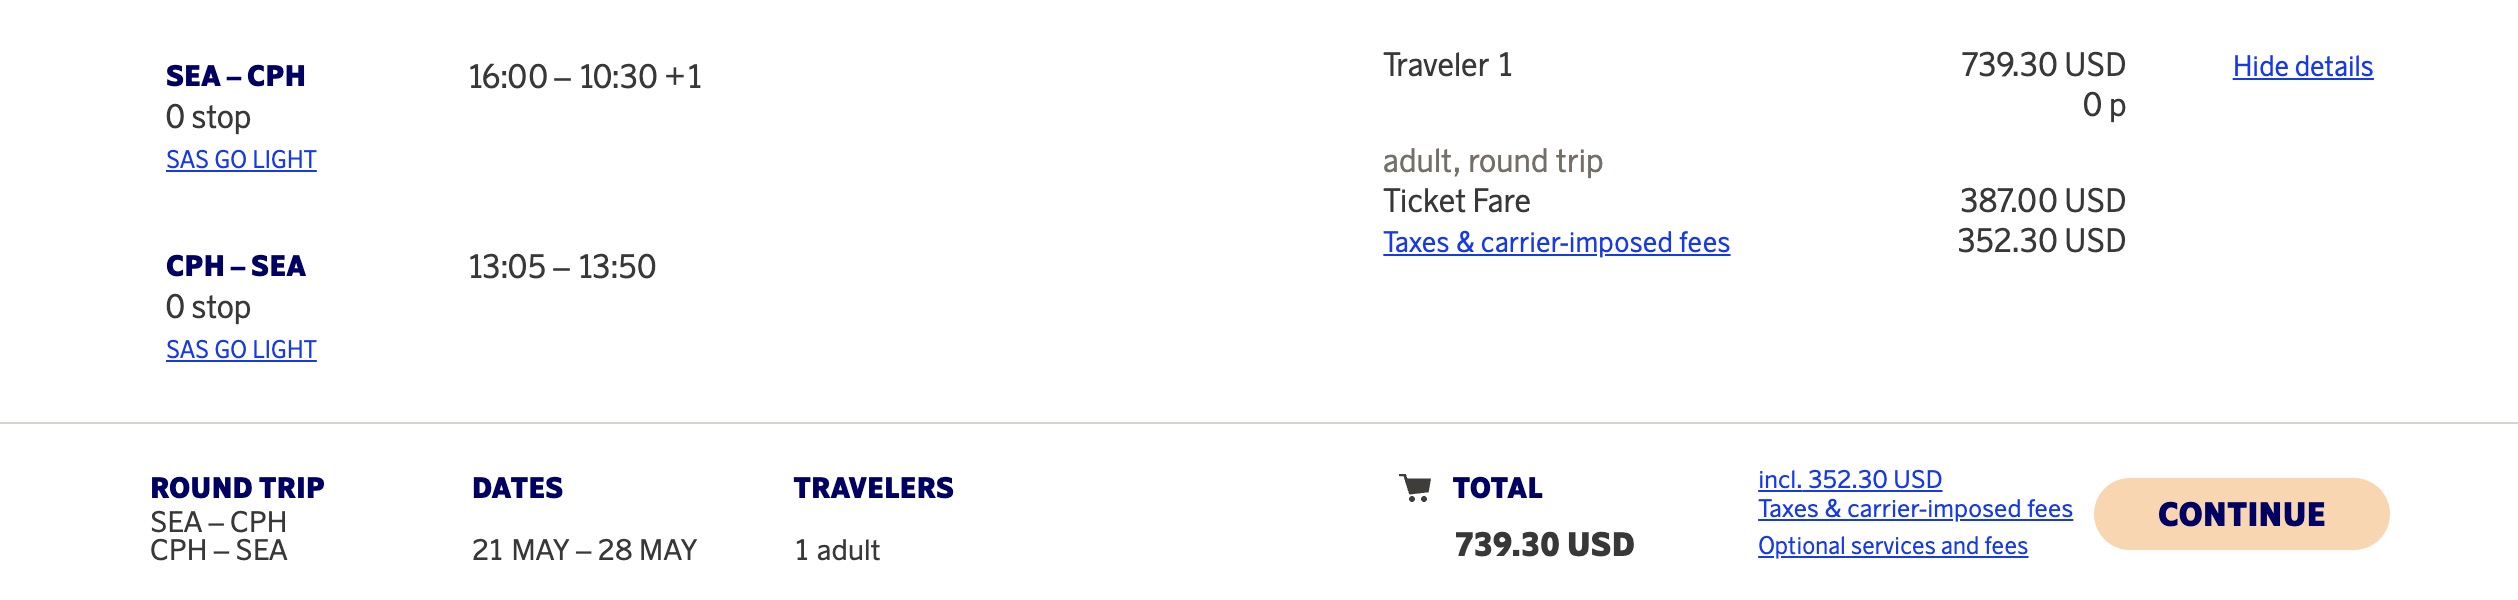Click the 1 adult travelers summary
The height and width of the screenshot is (600, 2518).
click(837, 550)
